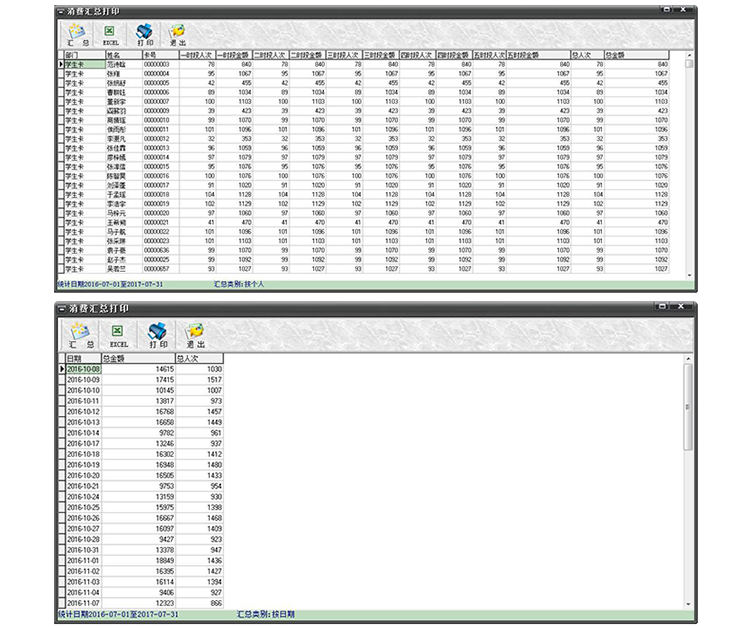This screenshot has width=750, height=628.
Task: Select the row selector for card 00000004
Action: point(61,74)
